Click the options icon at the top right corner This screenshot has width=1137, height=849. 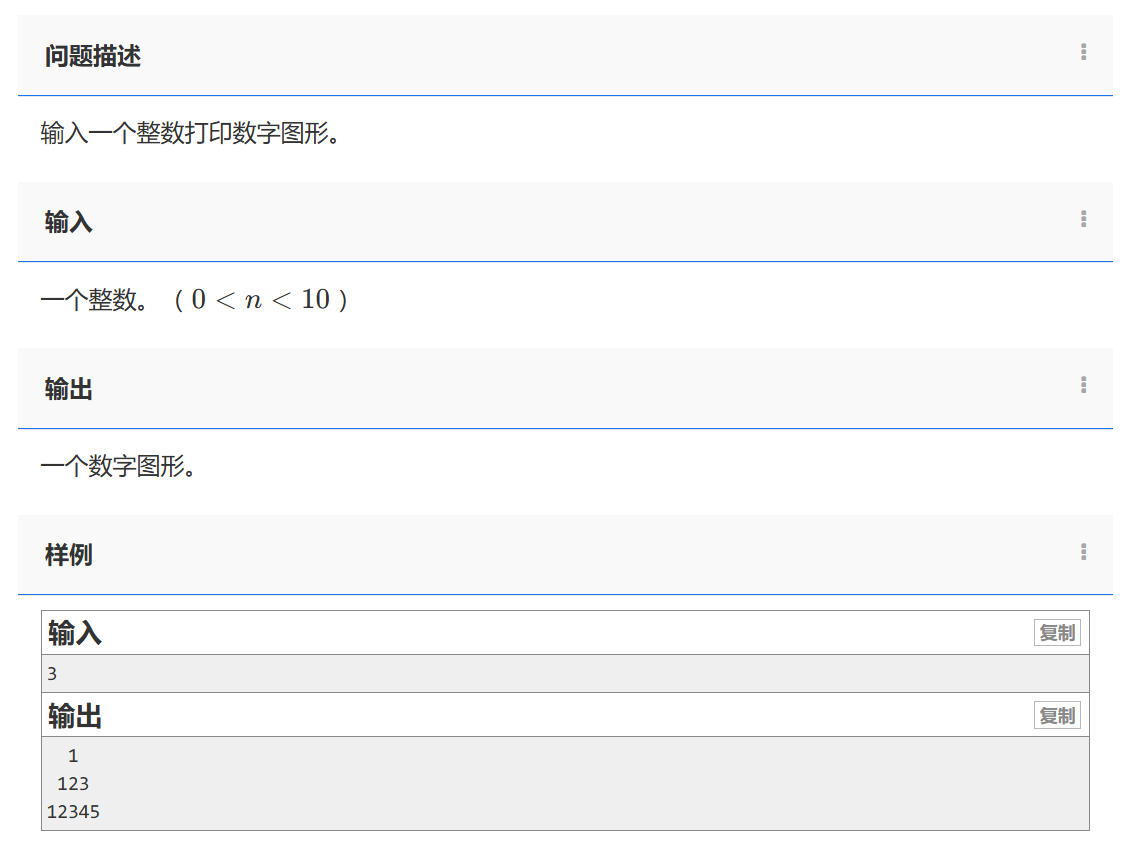coord(1083,53)
